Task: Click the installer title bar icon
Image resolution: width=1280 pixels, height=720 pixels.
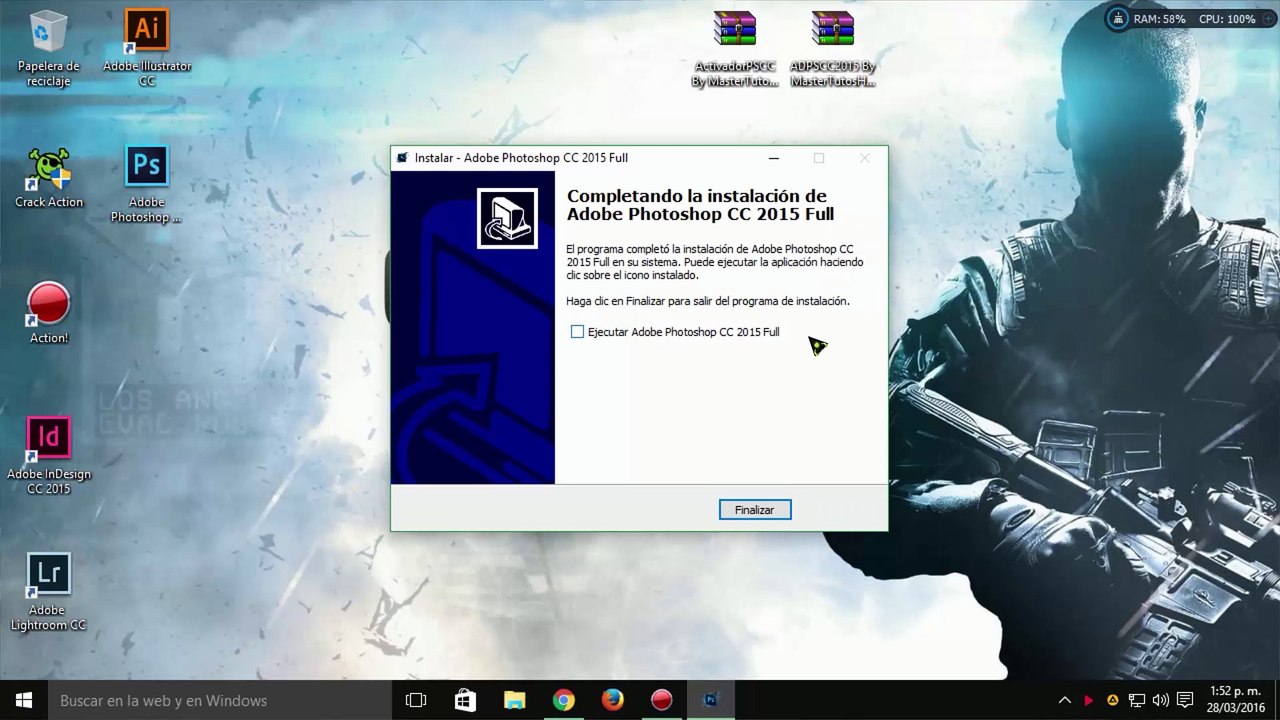Action: [x=402, y=158]
